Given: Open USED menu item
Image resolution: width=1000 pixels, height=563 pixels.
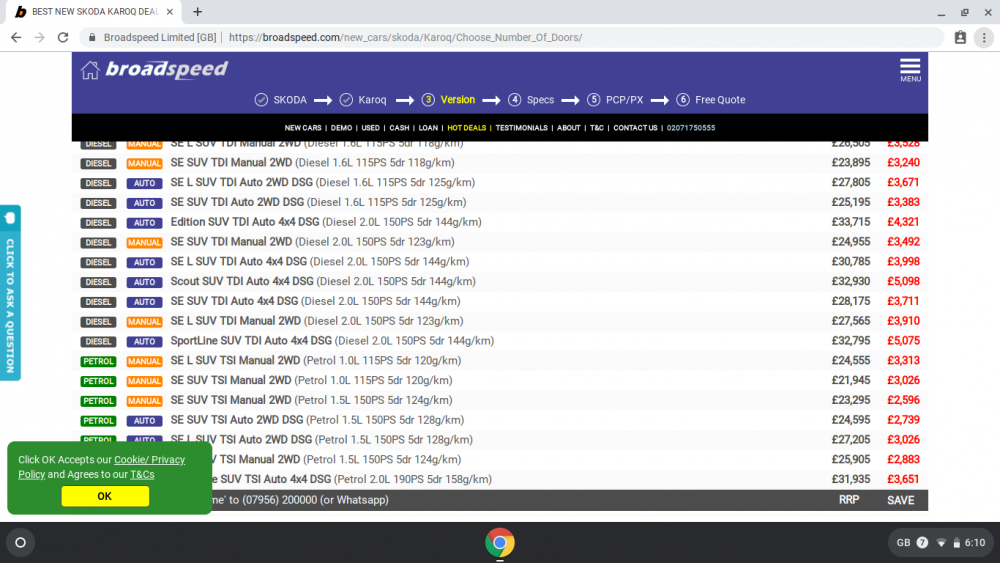Looking at the screenshot, I should (x=371, y=128).
